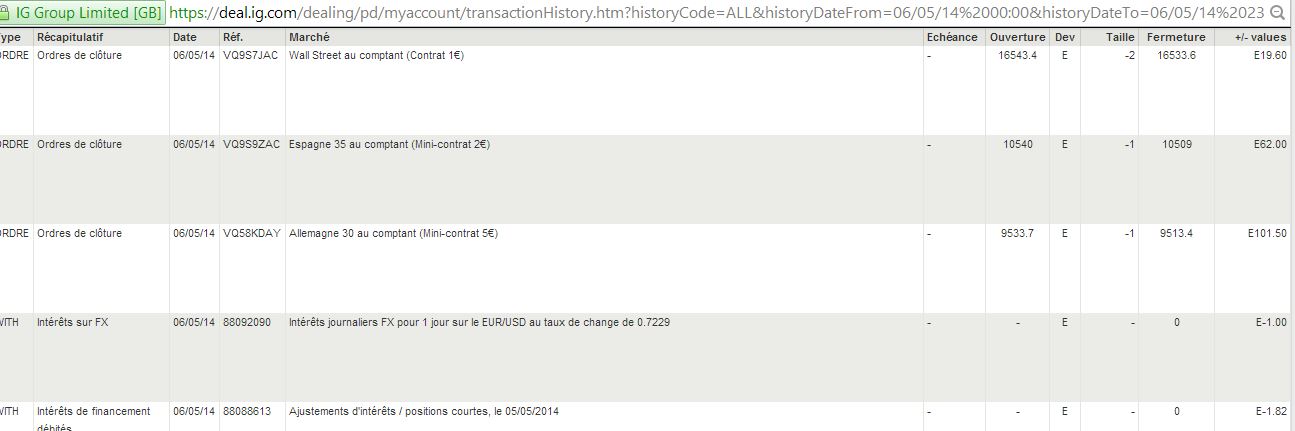Click the Ouverture column header
Image resolution: width=1295 pixels, height=431 pixels.
(1017, 37)
